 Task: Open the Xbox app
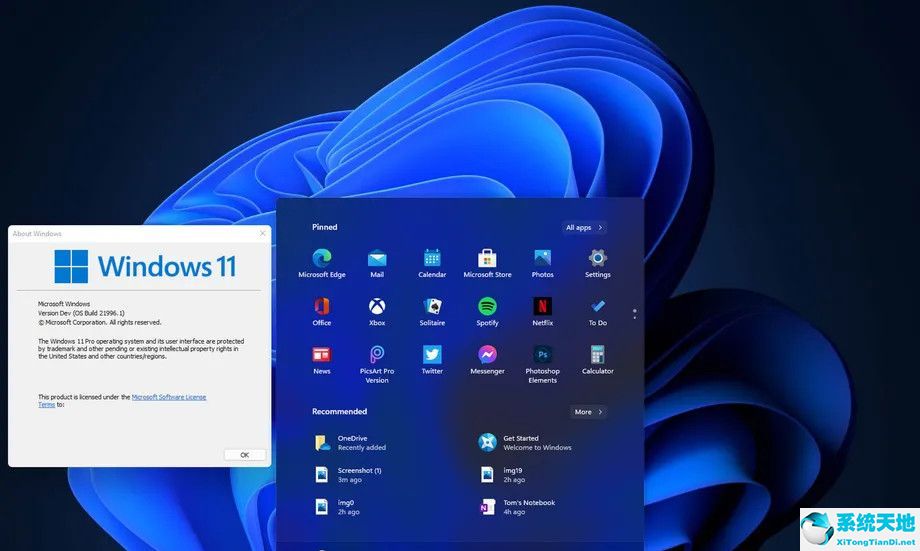click(377, 312)
